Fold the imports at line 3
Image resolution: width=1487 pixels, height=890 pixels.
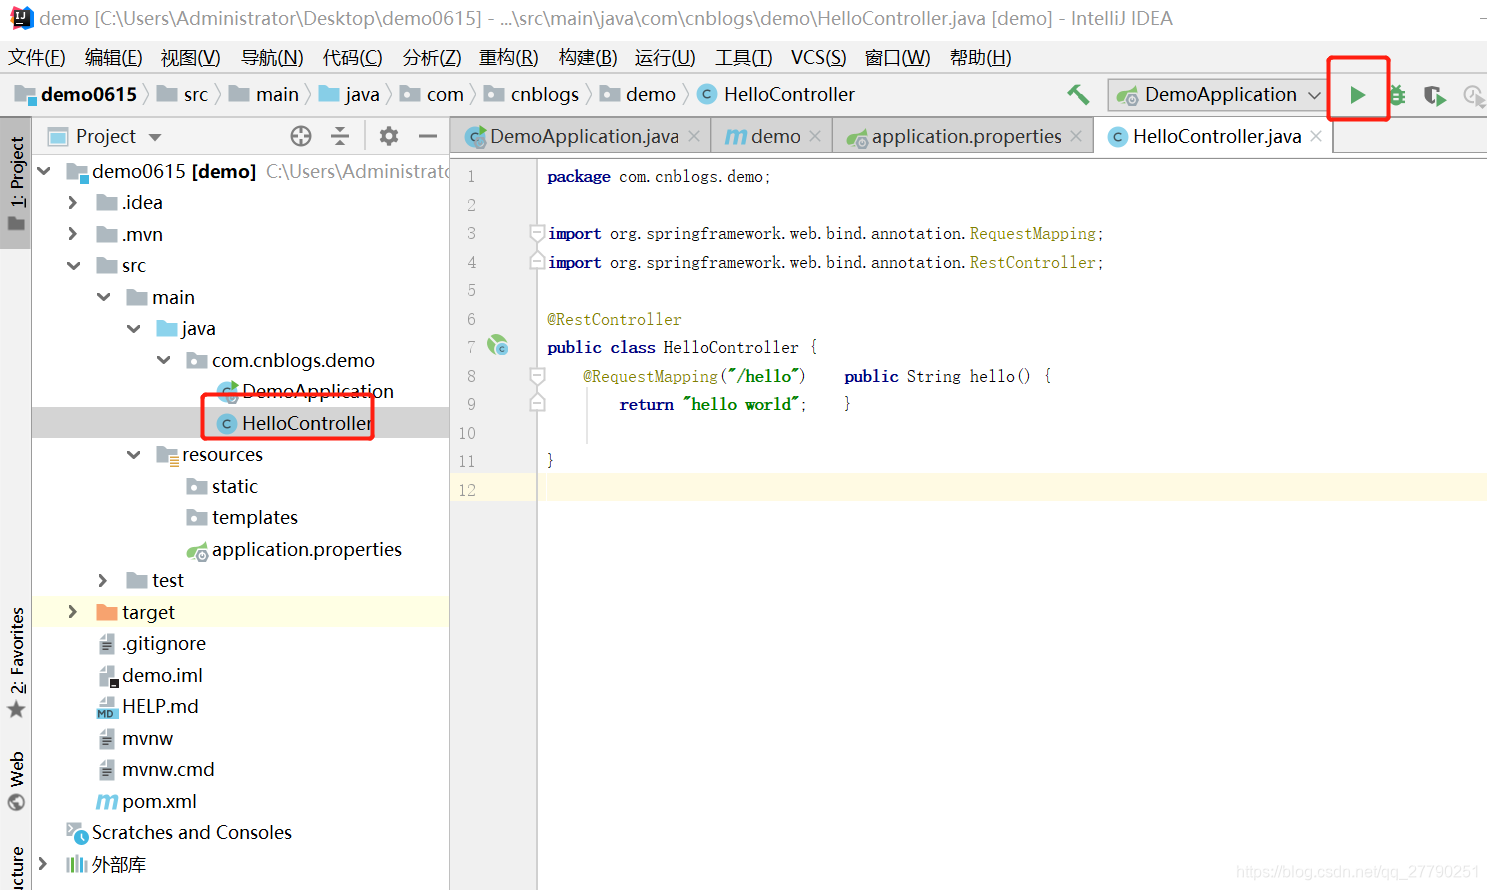coord(537,234)
